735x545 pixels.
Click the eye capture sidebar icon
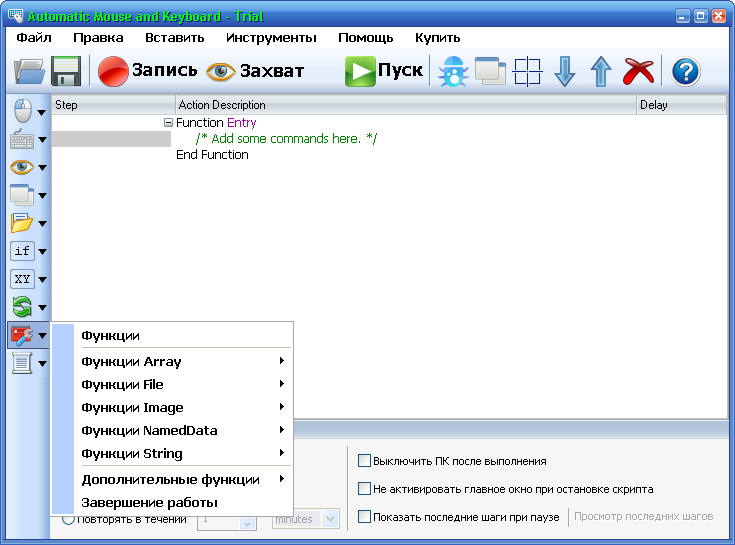pyautogui.click(x=22, y=167)
